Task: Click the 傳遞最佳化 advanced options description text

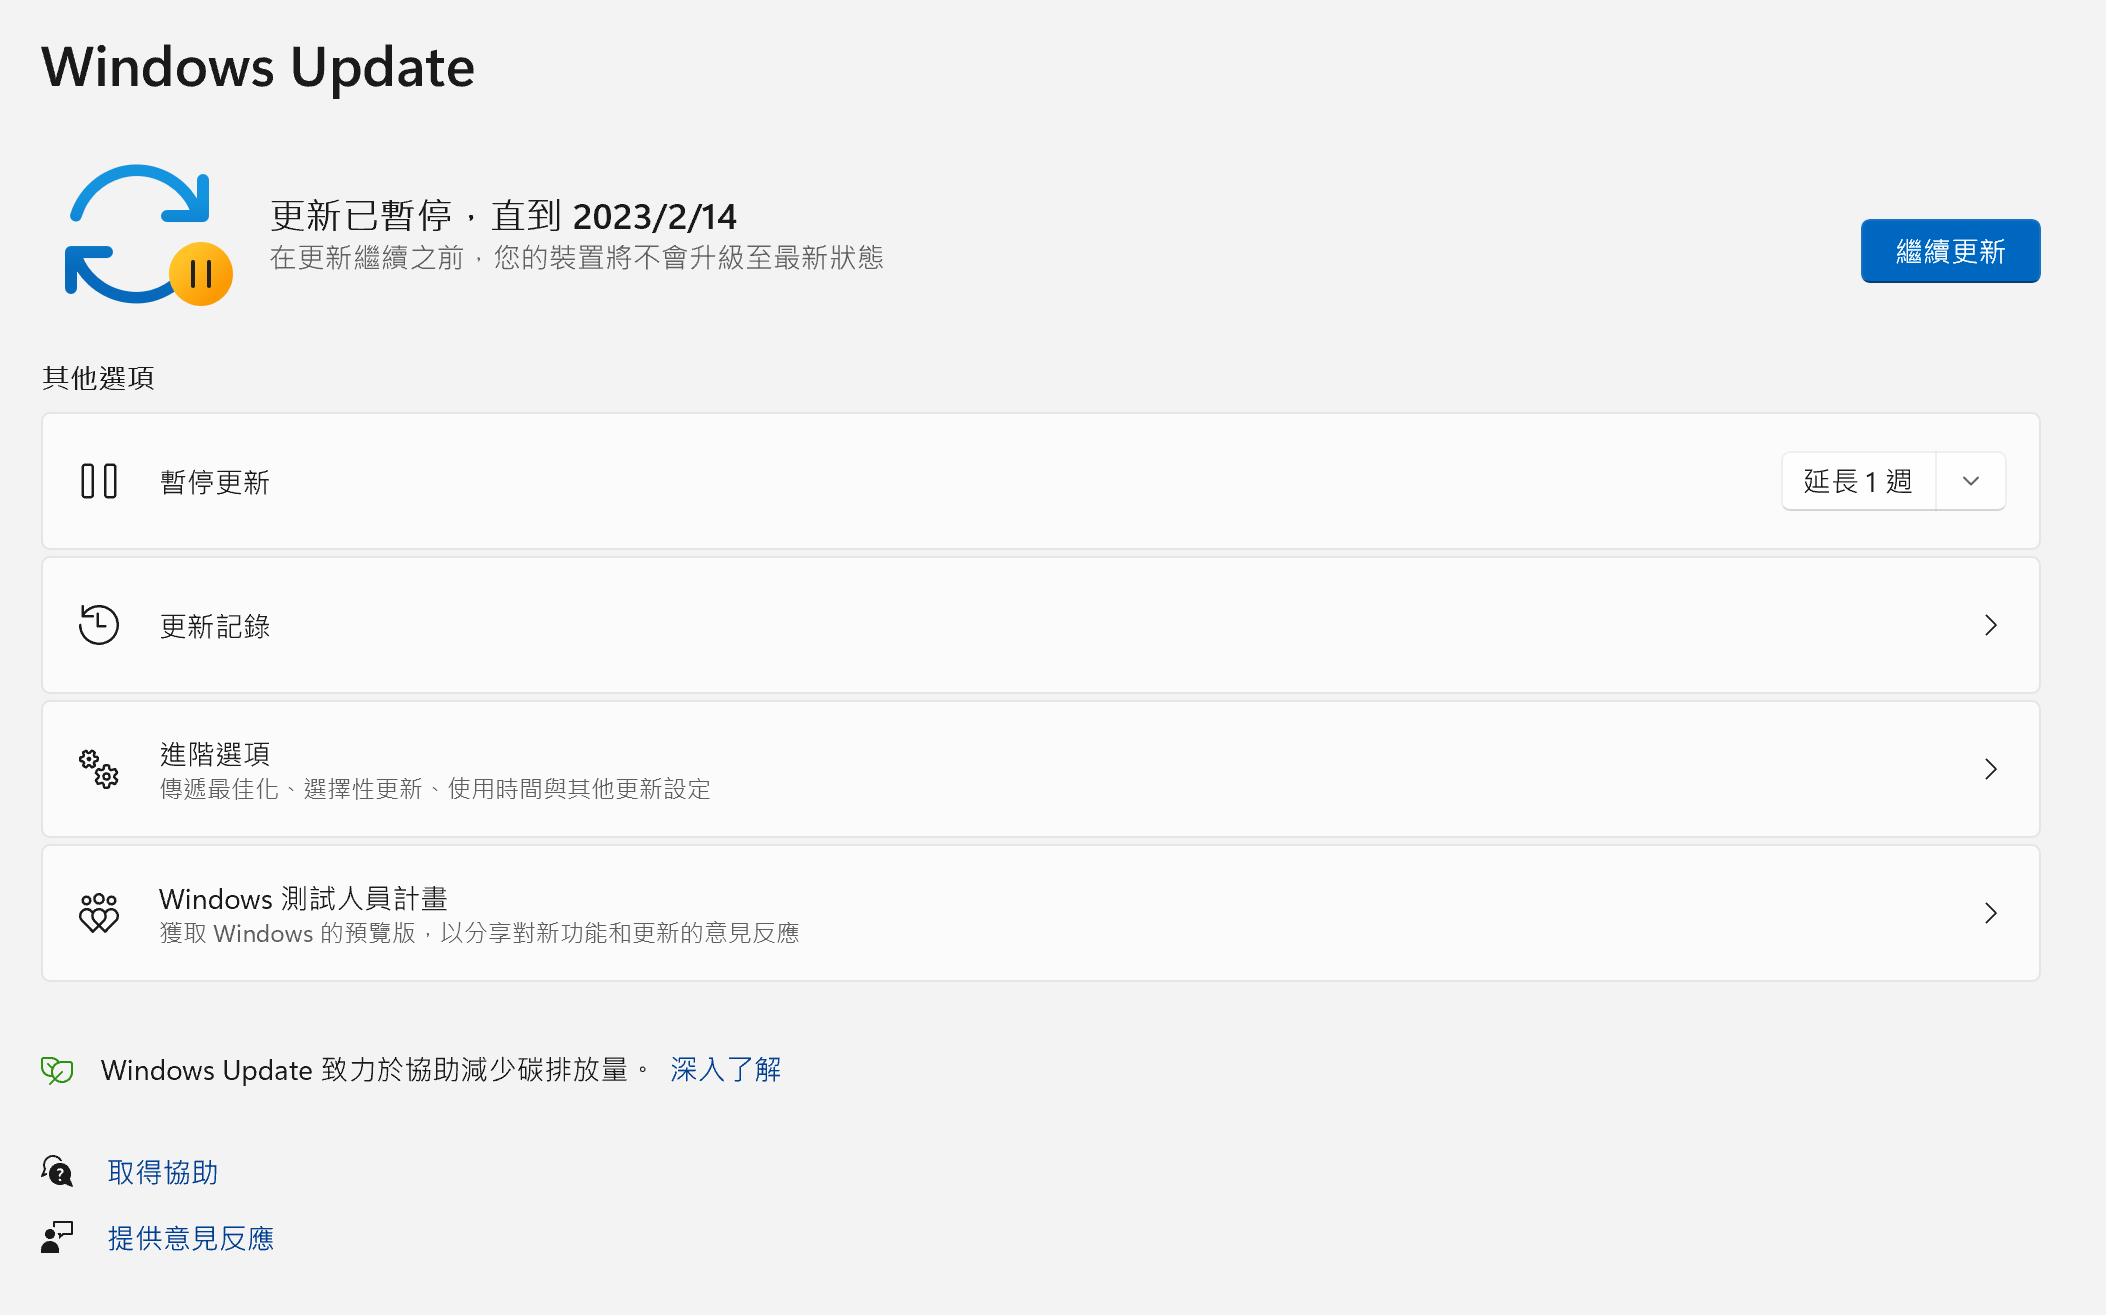Action: coord(435,789)
